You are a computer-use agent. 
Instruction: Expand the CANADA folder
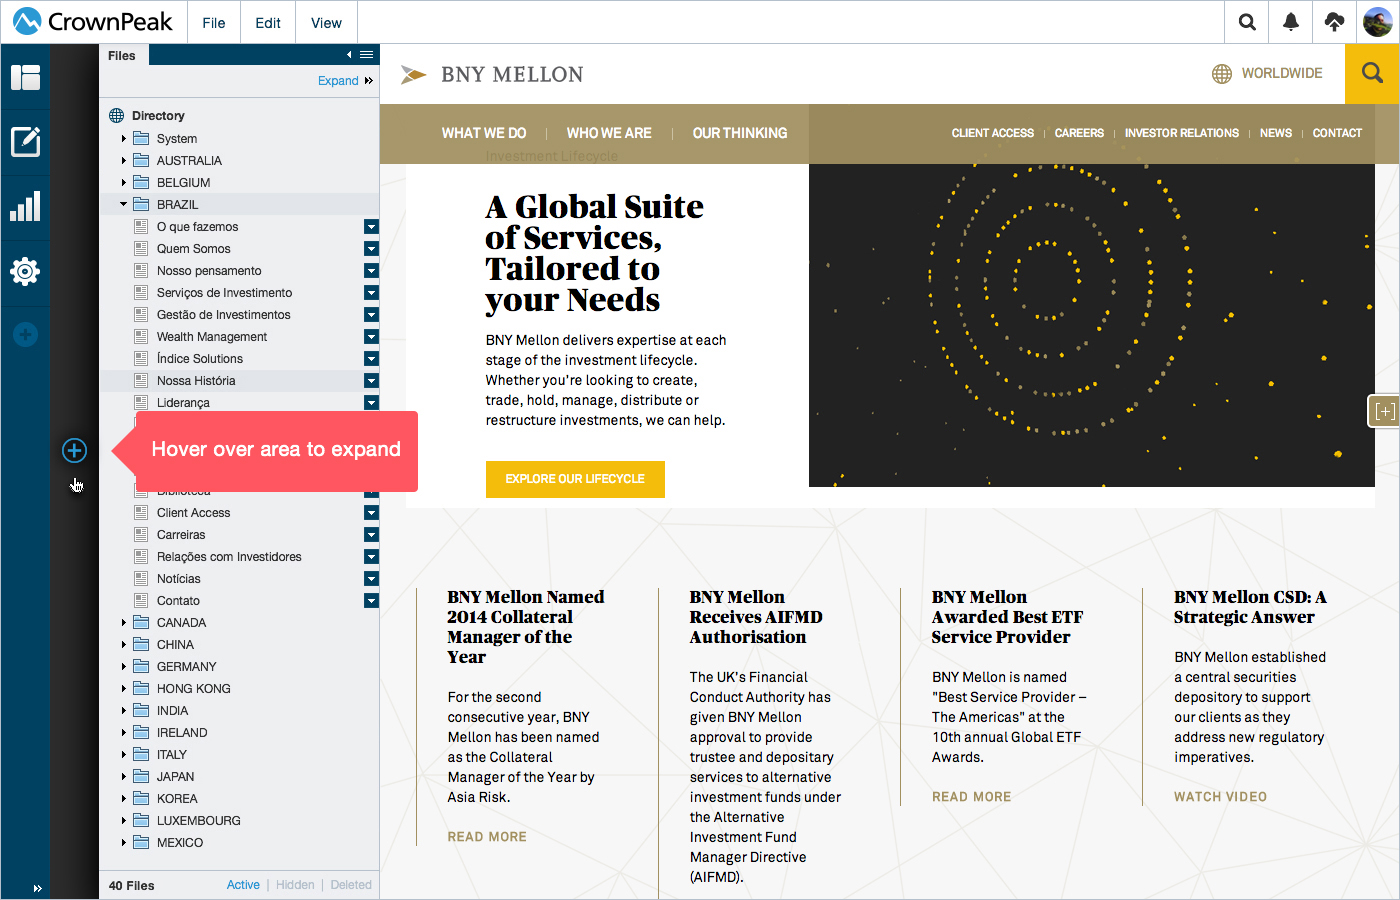coord(124,622)
